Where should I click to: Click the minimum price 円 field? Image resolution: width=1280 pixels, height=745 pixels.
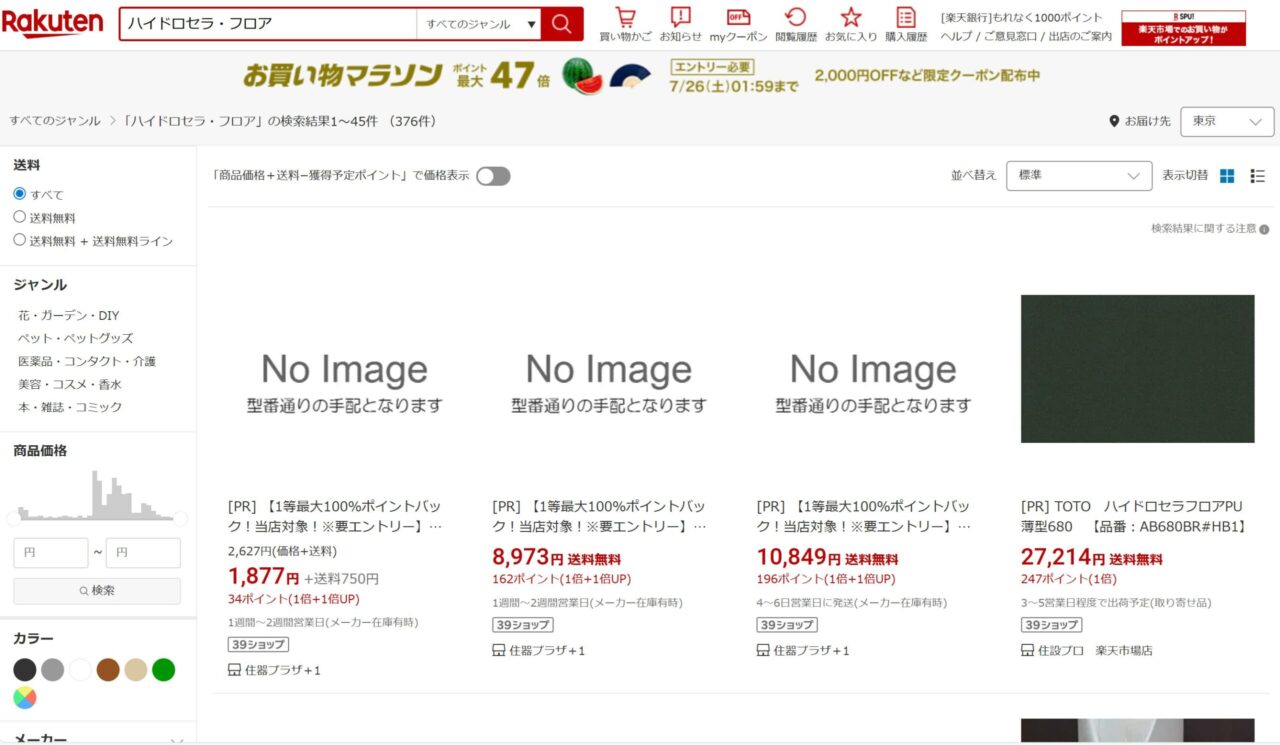click(51, 553)
